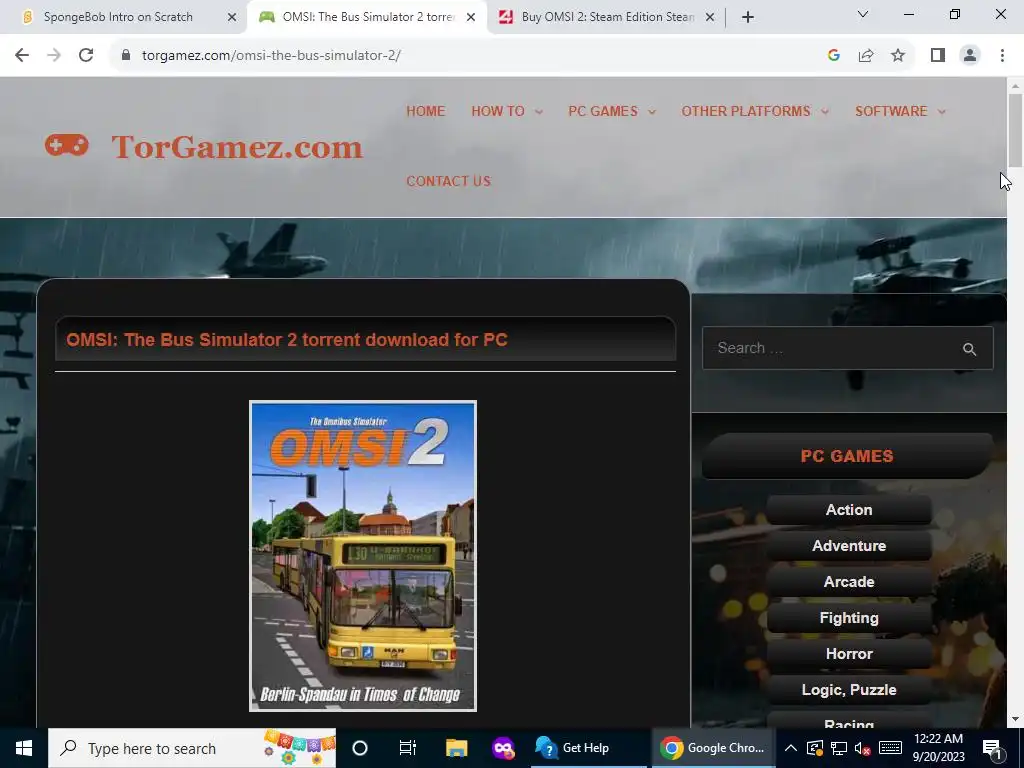Expand the PC GAMES dropdown chevron
This screenshot has width=1024, height=768.
(652, 112)
